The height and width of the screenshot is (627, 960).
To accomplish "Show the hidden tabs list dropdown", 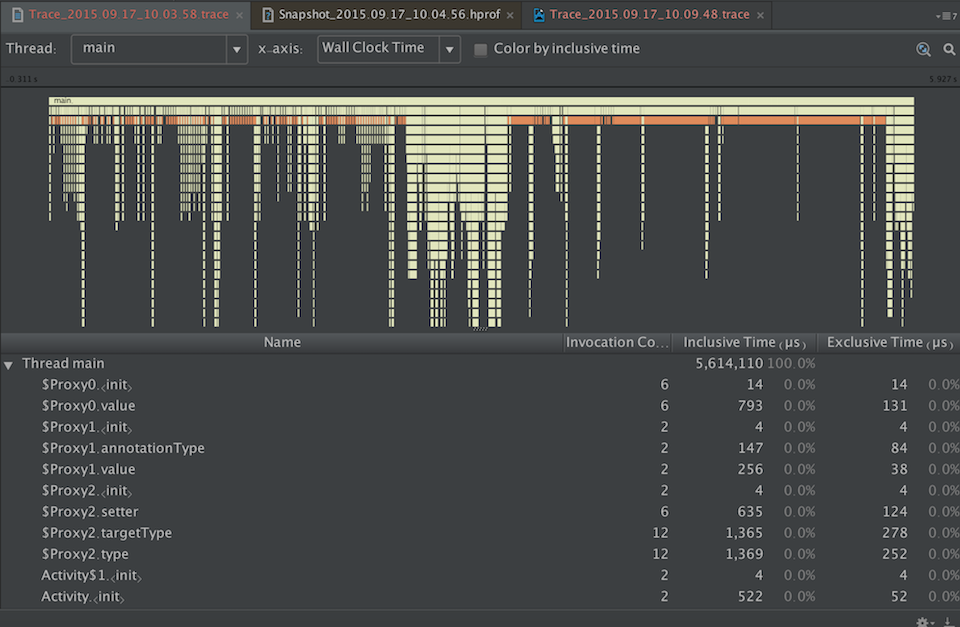I will point(946,16).
